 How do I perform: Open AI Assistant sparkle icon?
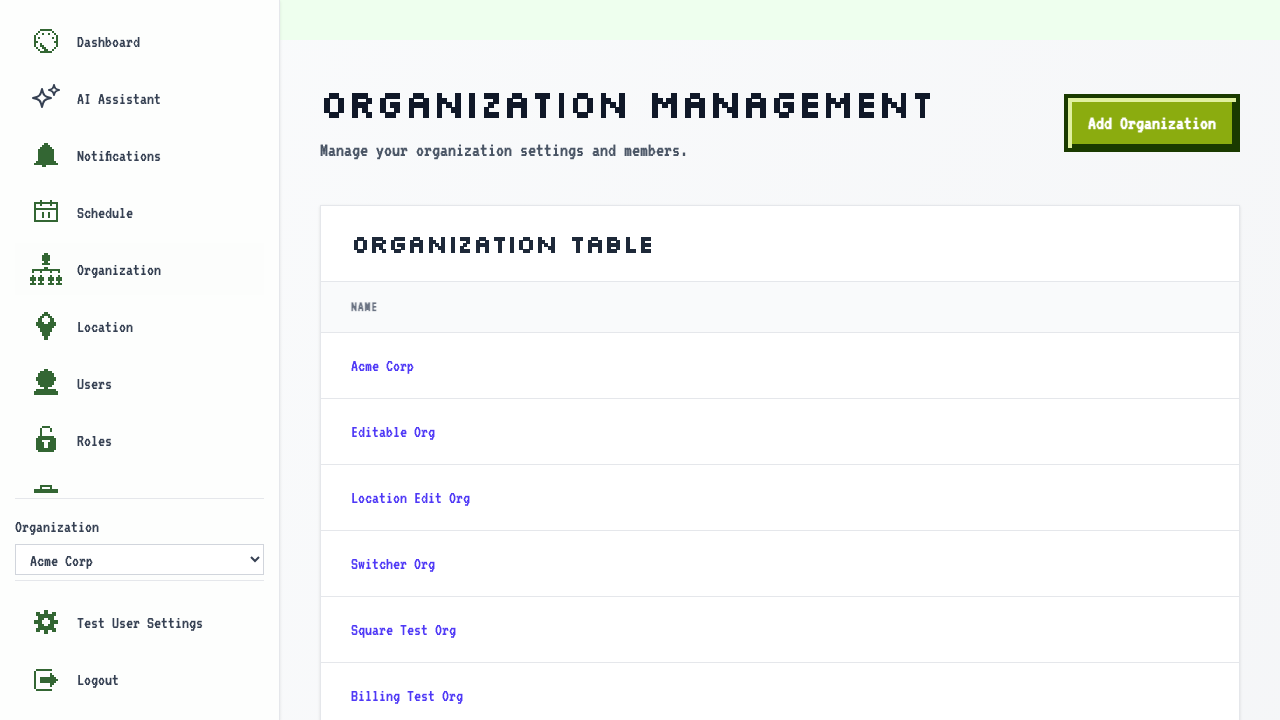(46, 98)
